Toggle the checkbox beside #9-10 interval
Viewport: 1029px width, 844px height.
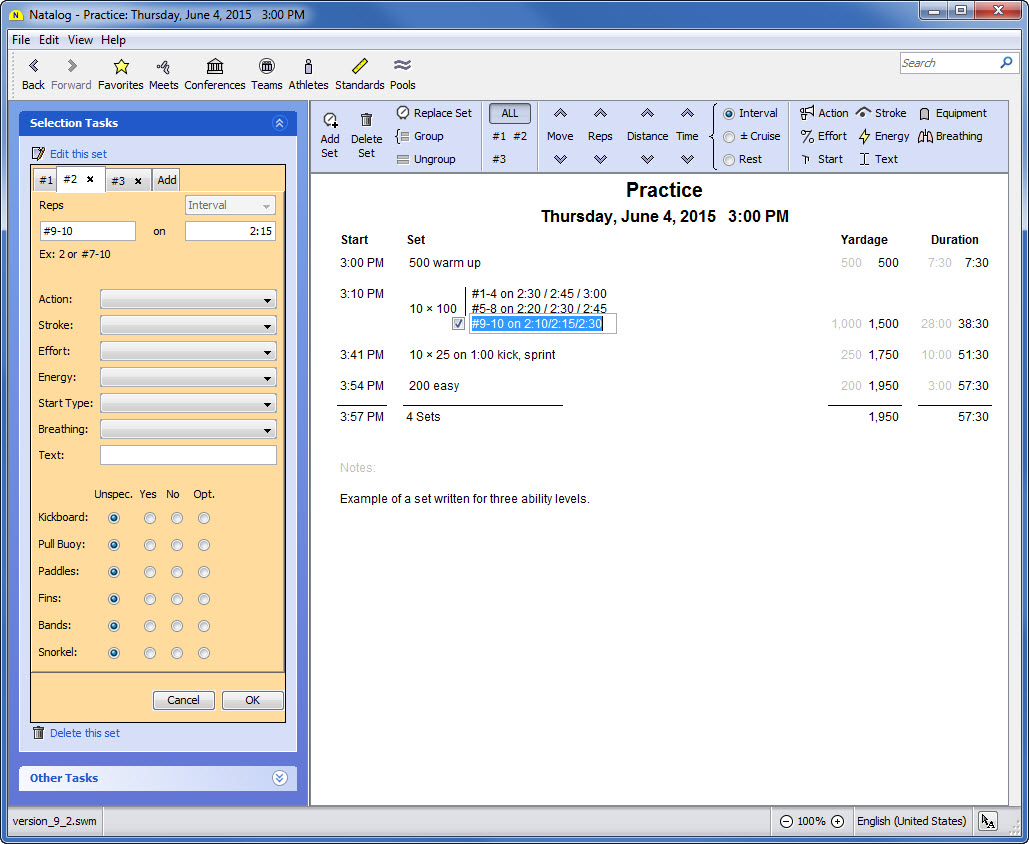[x=458, y=324]
